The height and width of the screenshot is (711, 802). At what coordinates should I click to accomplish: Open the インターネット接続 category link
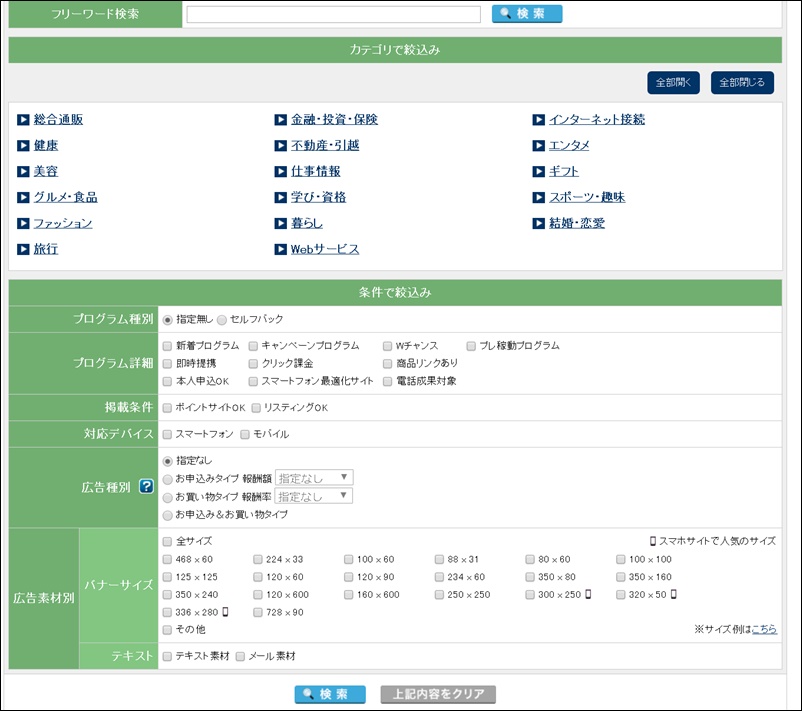point(597,120)
